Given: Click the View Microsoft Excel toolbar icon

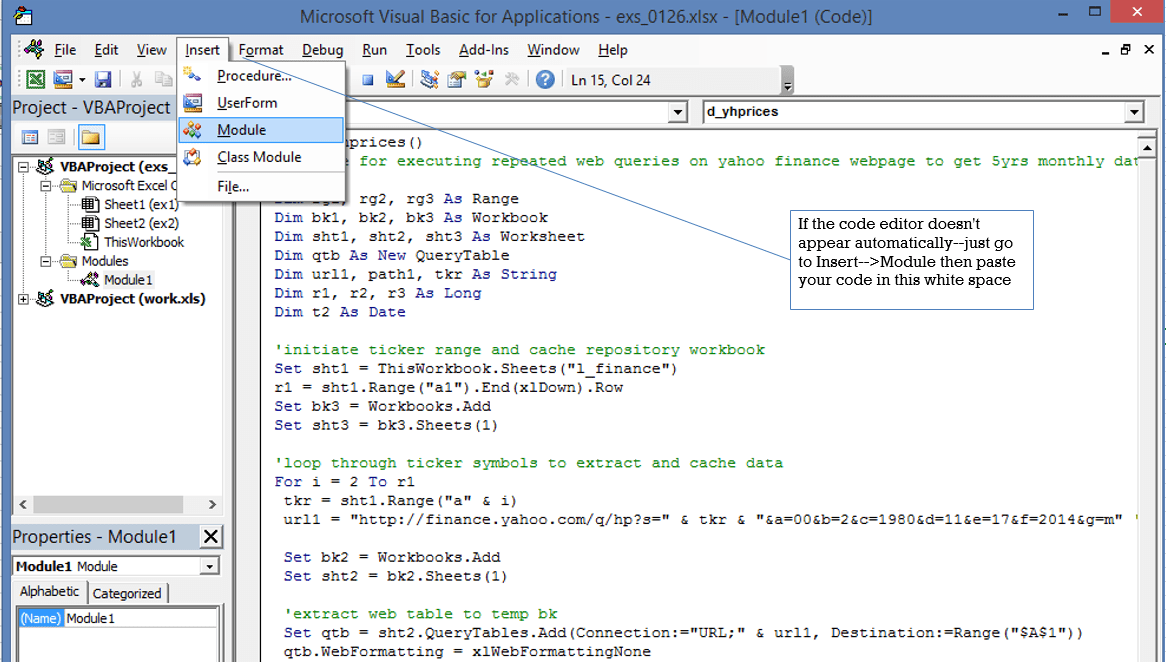Looking at the screenshot, I should pyautogui.click(x=35, y=80).
